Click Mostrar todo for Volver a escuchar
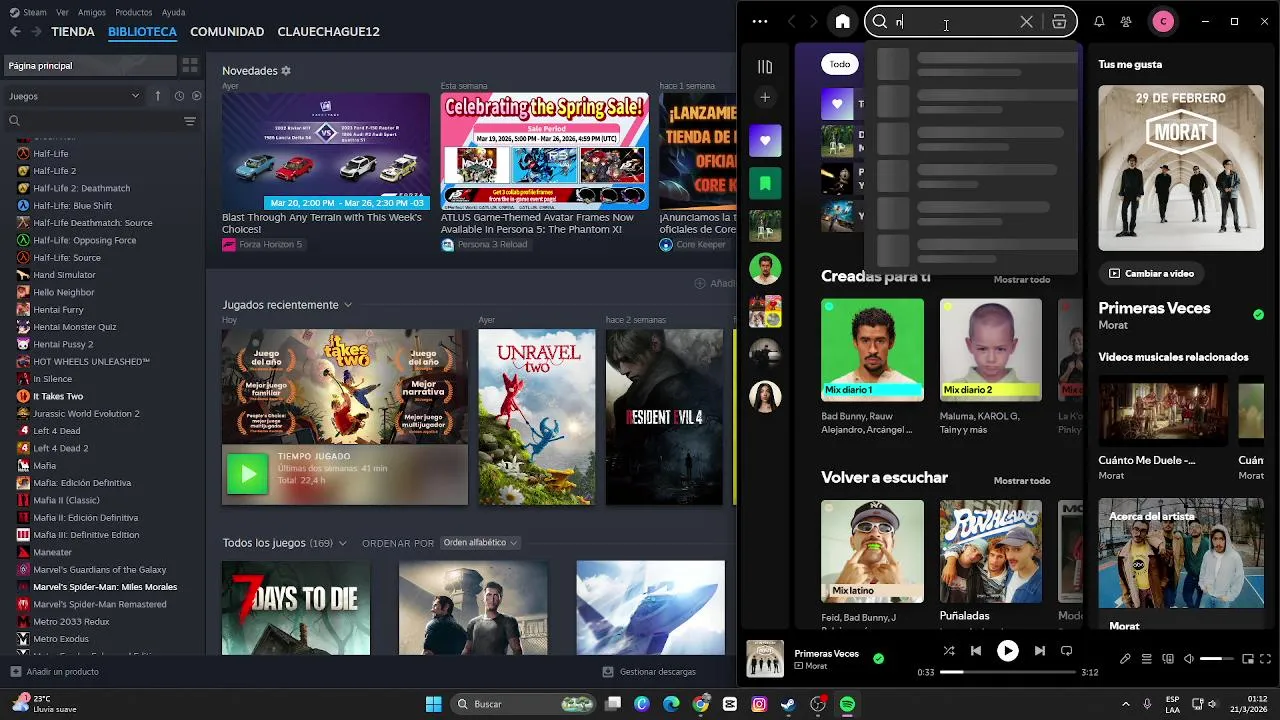 [1021, 480]
